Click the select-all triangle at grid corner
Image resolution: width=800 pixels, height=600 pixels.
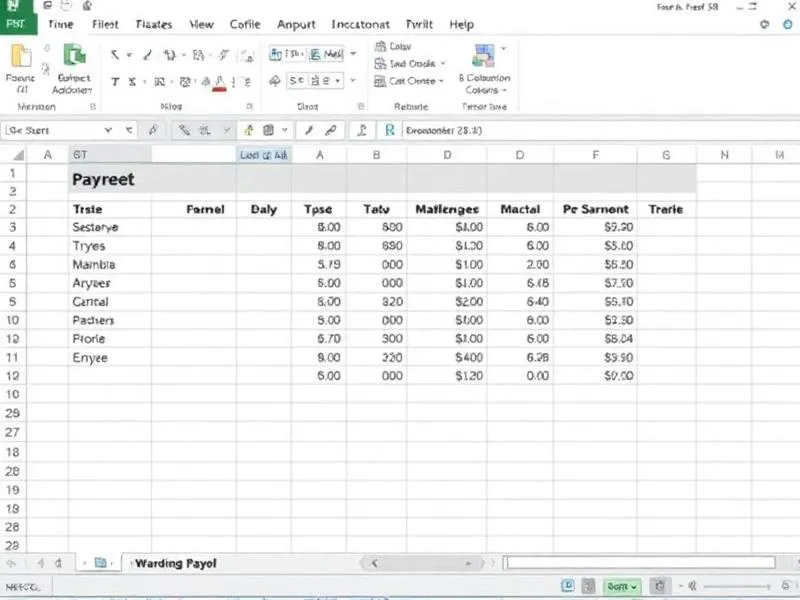[18, 155]
